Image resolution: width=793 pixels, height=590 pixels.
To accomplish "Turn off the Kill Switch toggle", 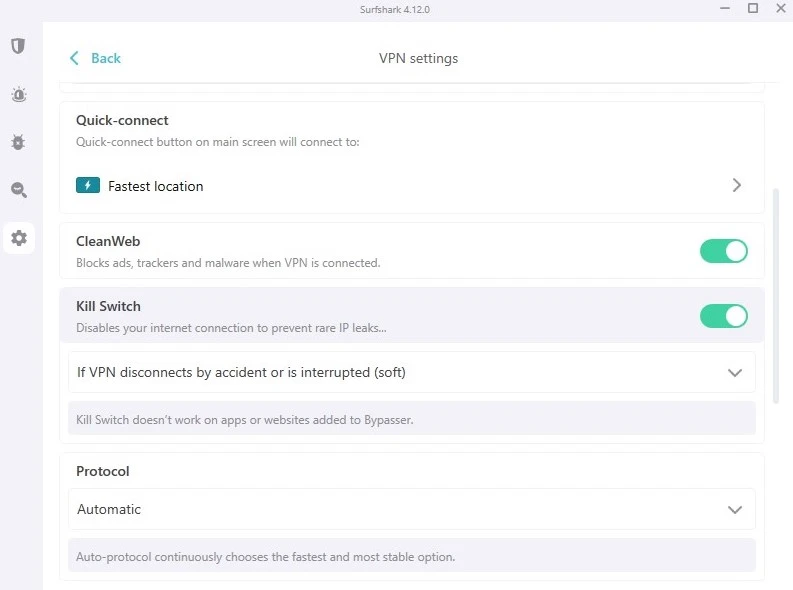I will coord(723,316).
